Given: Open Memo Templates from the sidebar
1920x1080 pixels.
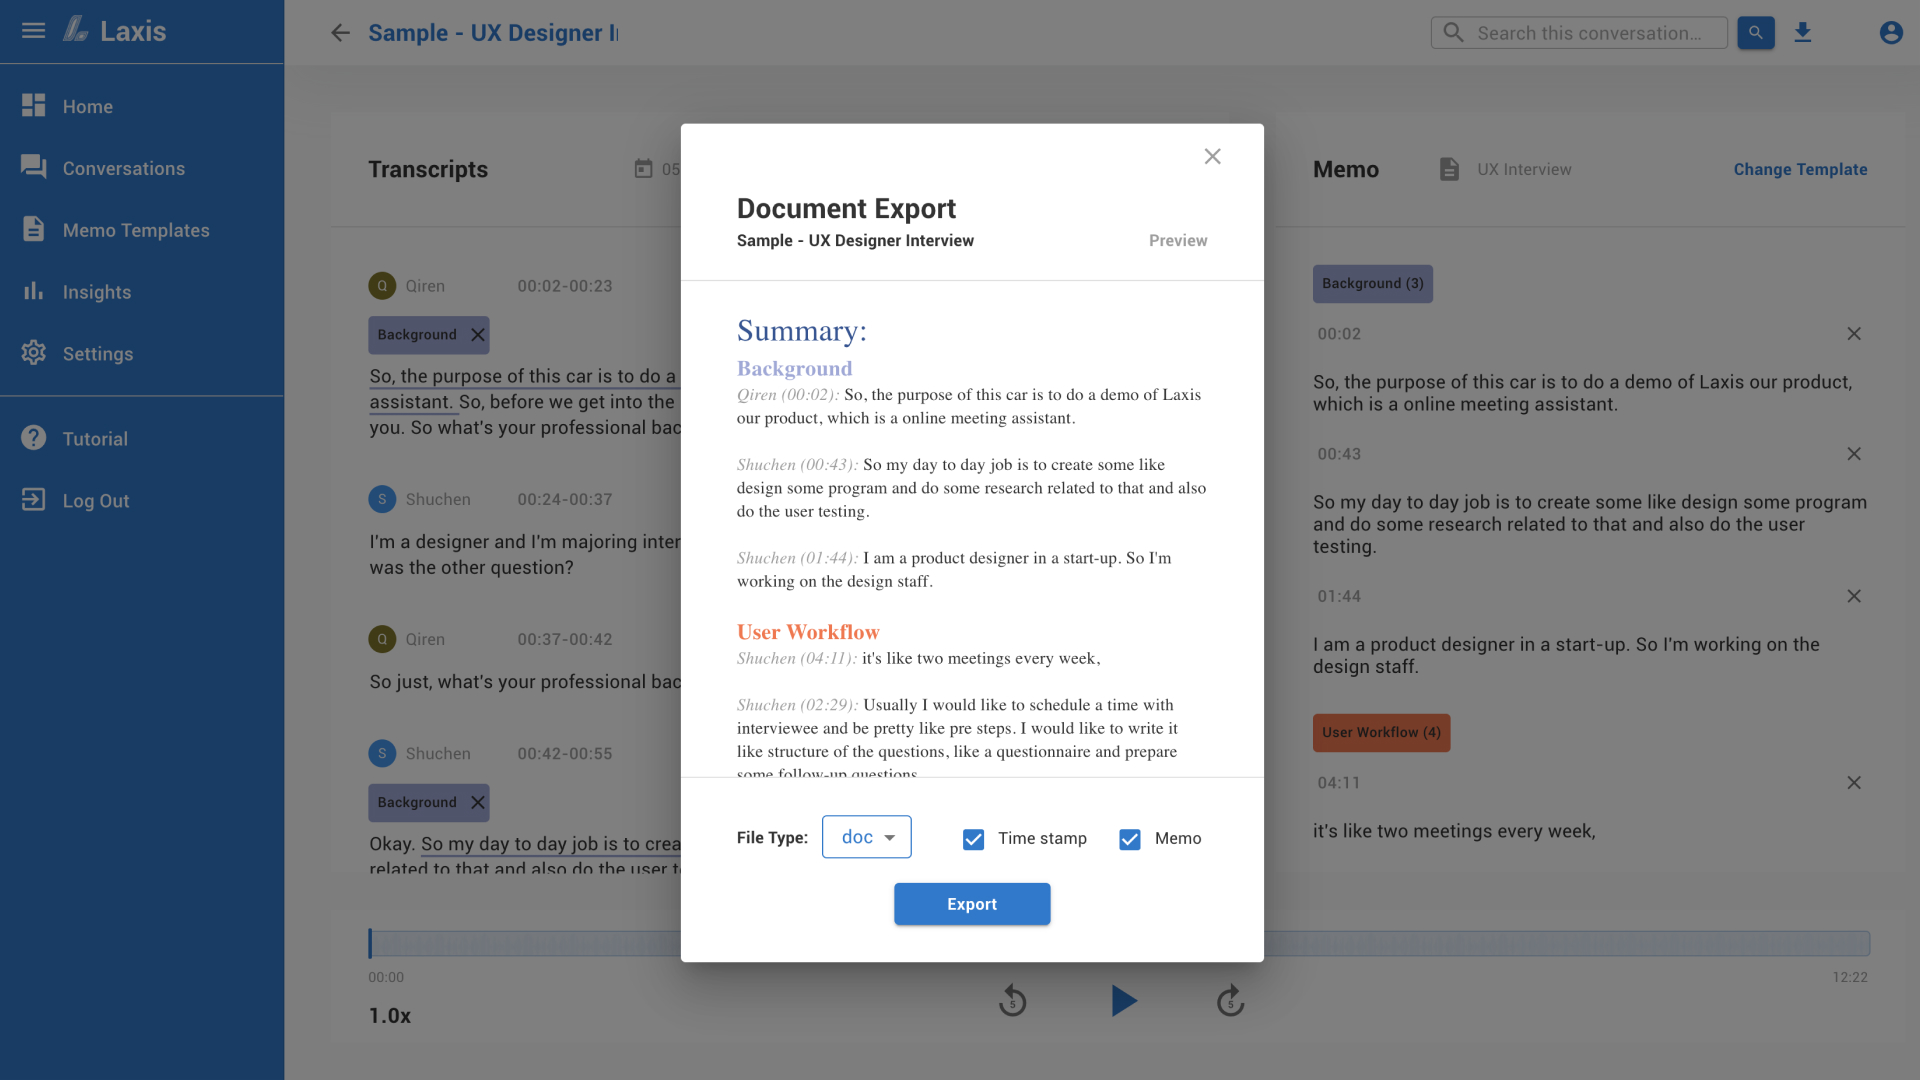Looking at the screenshot, I should click(x=136, y=230).
